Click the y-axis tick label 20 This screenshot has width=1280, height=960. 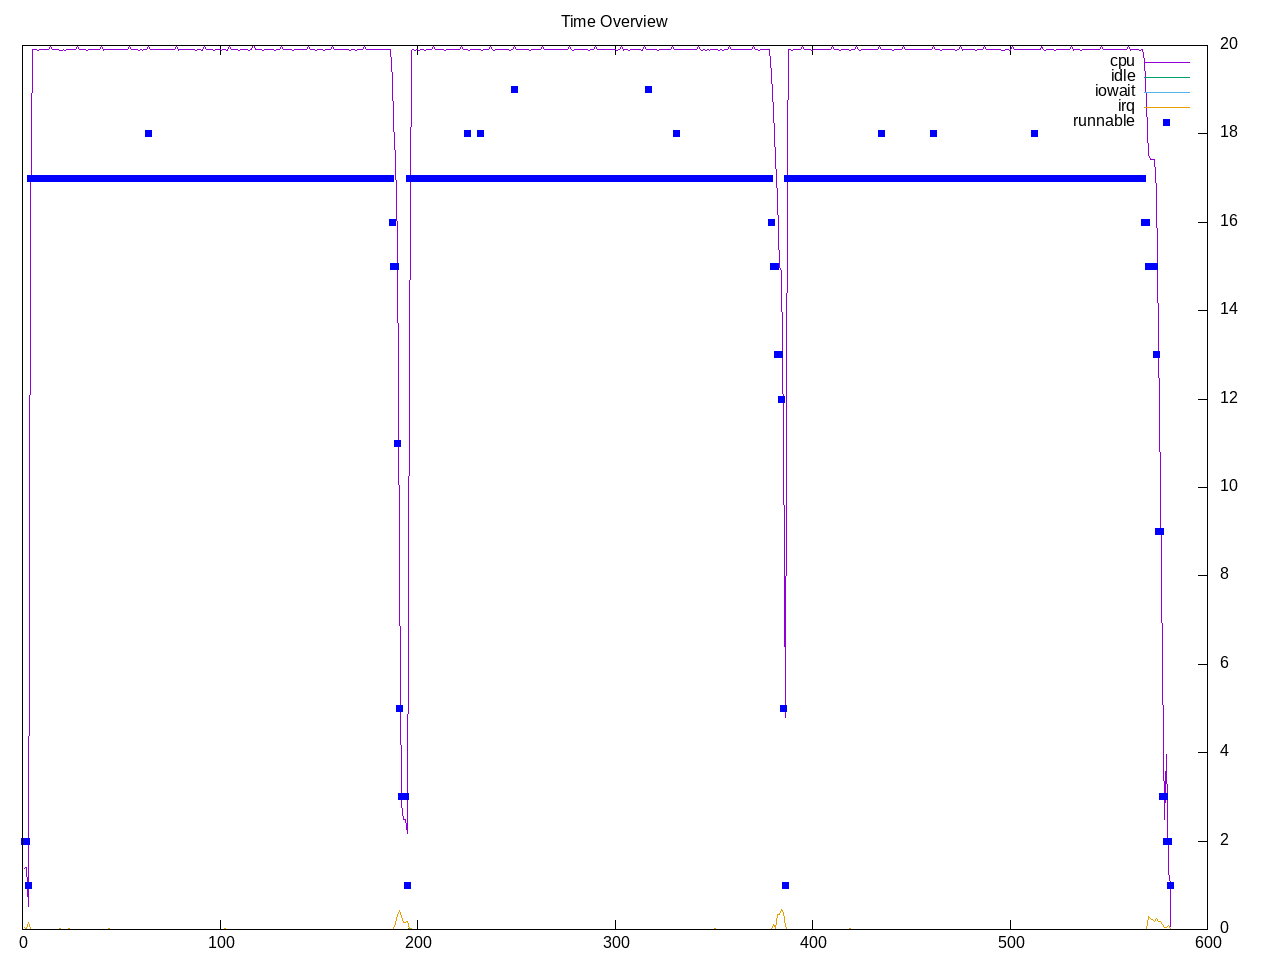[1228, 44]
